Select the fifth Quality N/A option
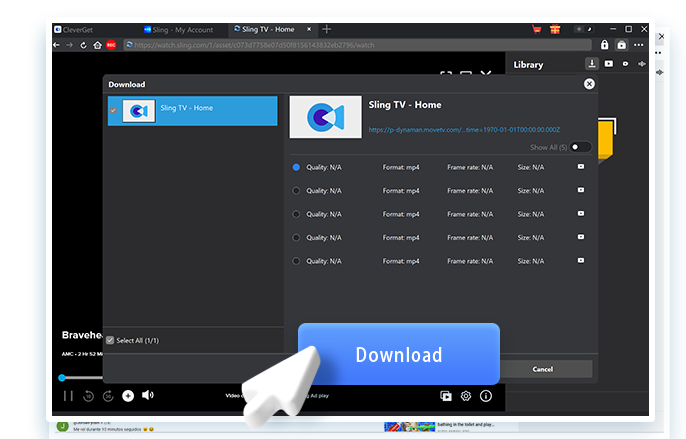 click(x=296, y=261)
